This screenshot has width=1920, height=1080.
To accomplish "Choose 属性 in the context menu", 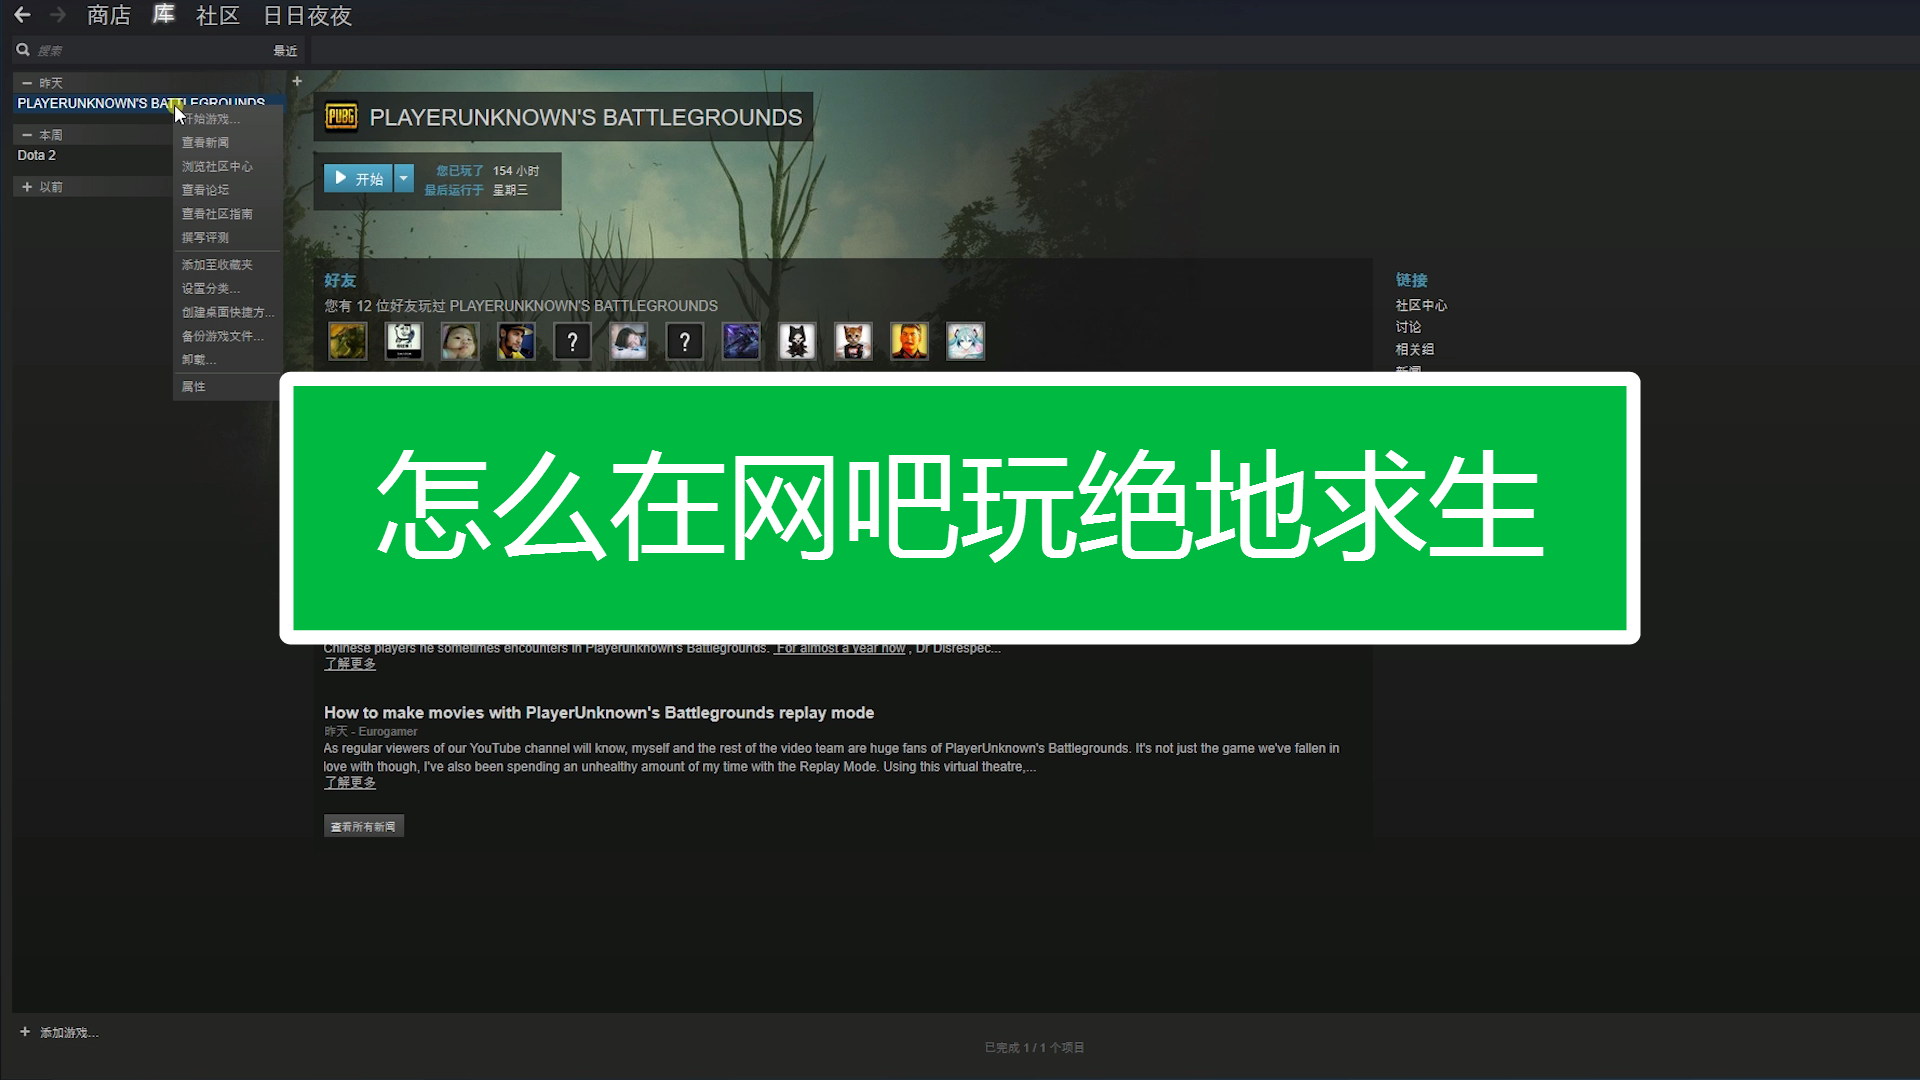I will pyautogui.click(x=228, y=387).
